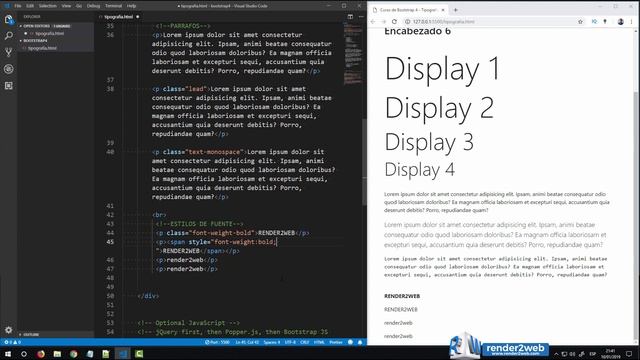Close the Curso de Bootstrap 4 tab
The width and height of the screenshot is (640, 360).
pyautogui.click(x=443, y=10)
